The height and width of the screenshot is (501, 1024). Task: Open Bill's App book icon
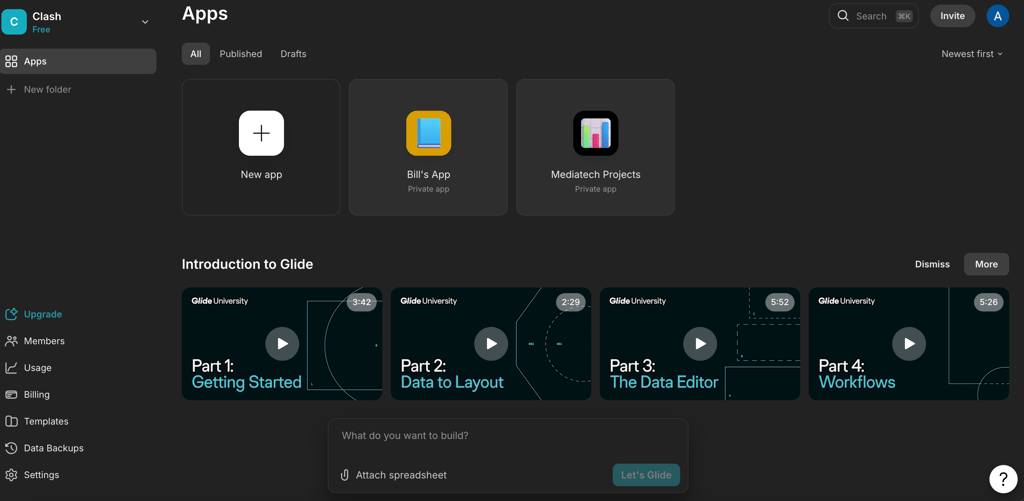click(428, 133)
